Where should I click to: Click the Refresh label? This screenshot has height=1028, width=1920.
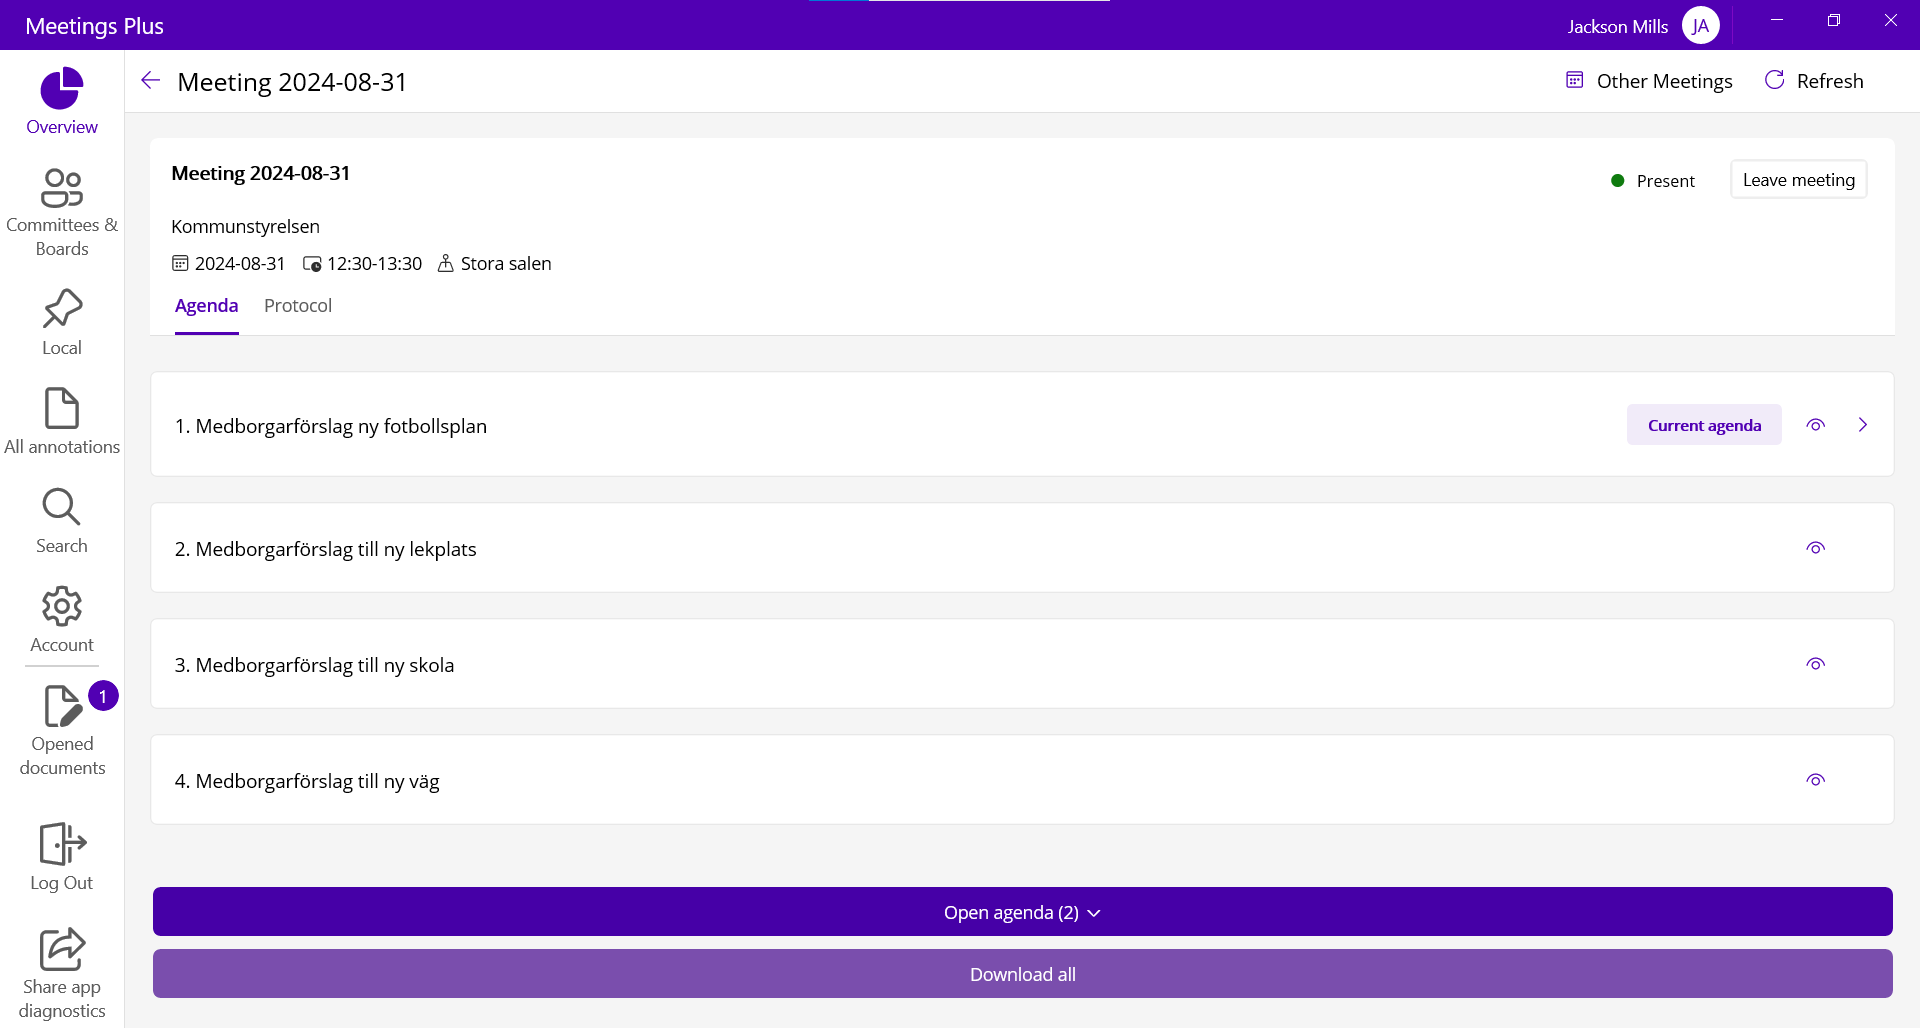1830,81
